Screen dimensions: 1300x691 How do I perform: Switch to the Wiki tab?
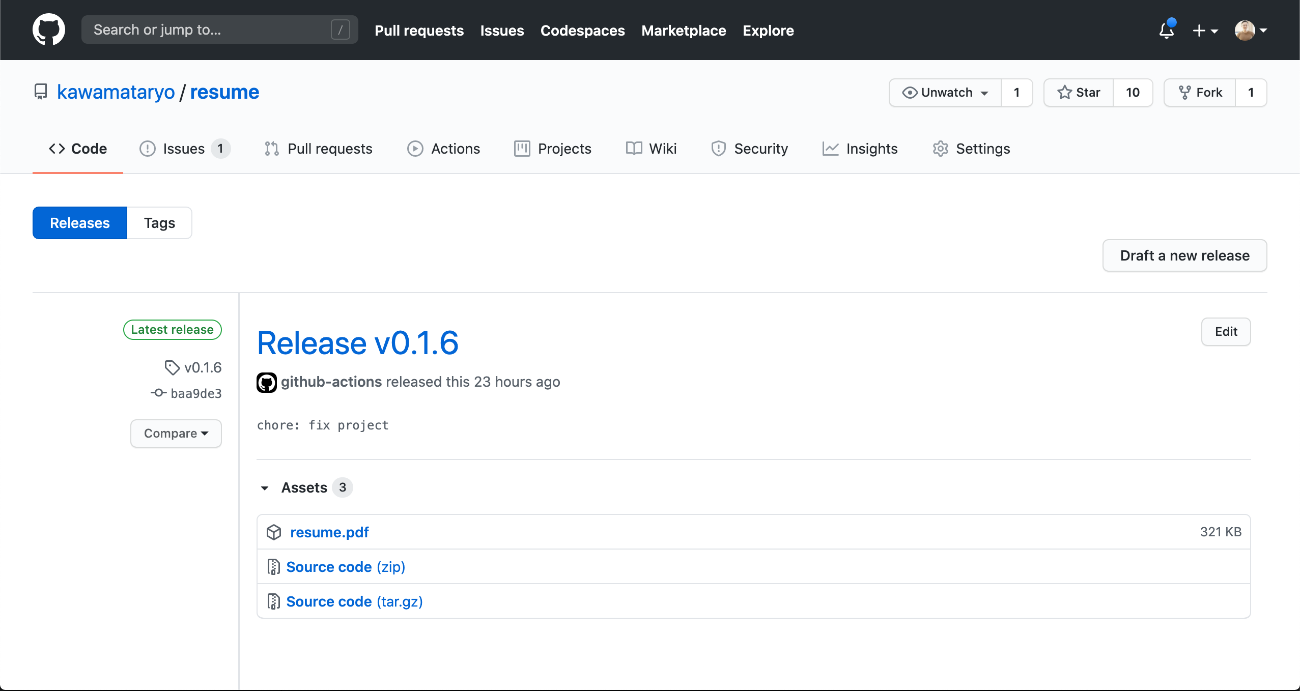coord(651,148)
